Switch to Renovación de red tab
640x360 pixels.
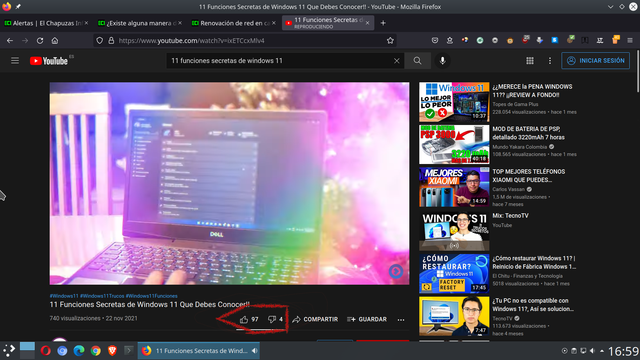[x=233, y=23]
